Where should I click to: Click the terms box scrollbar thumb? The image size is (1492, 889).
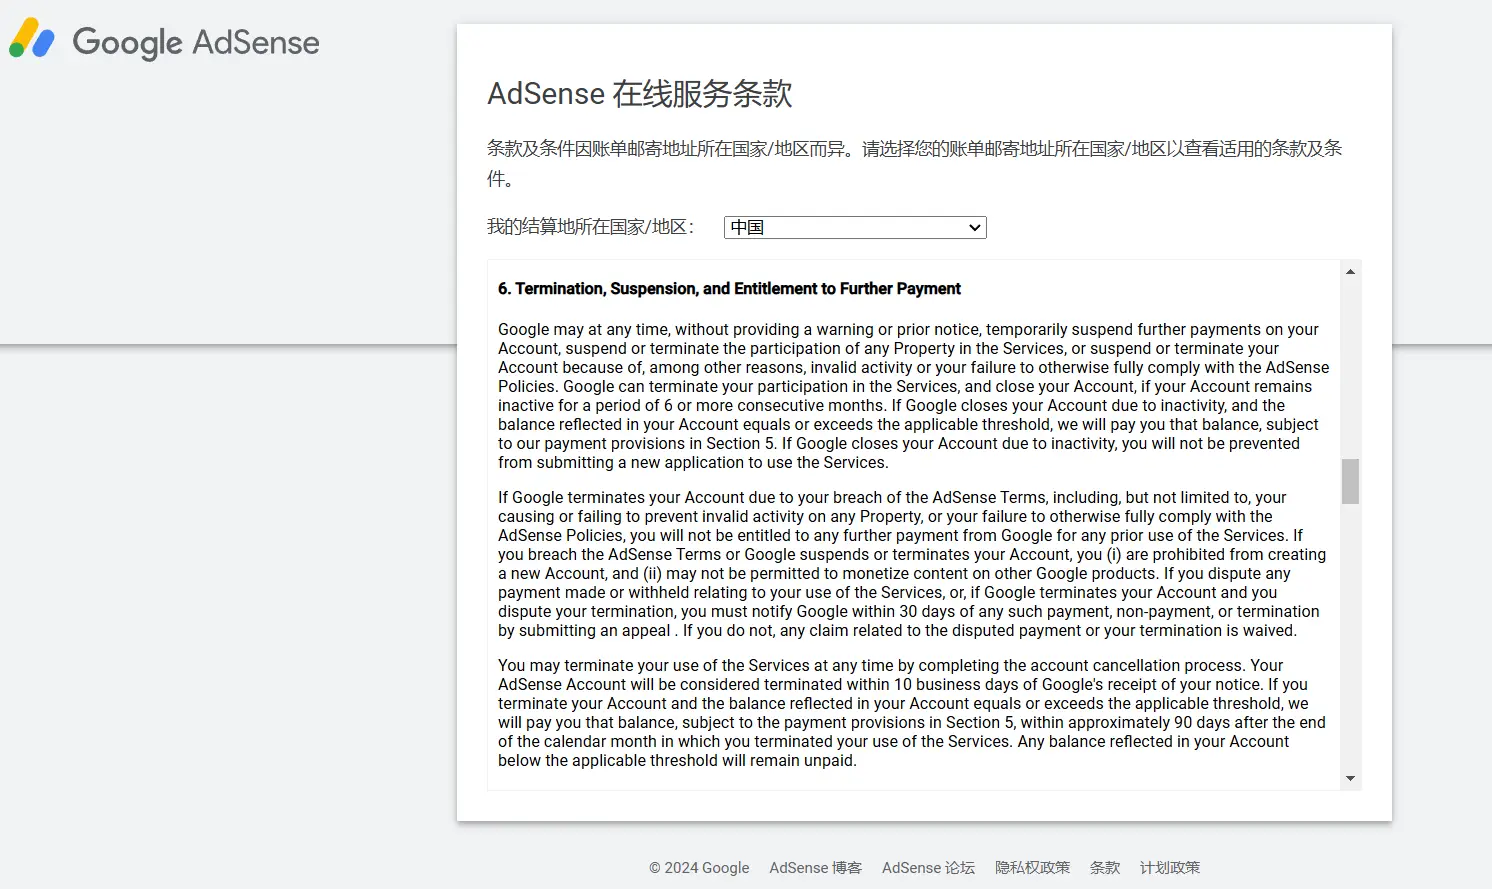[1350, 481]
